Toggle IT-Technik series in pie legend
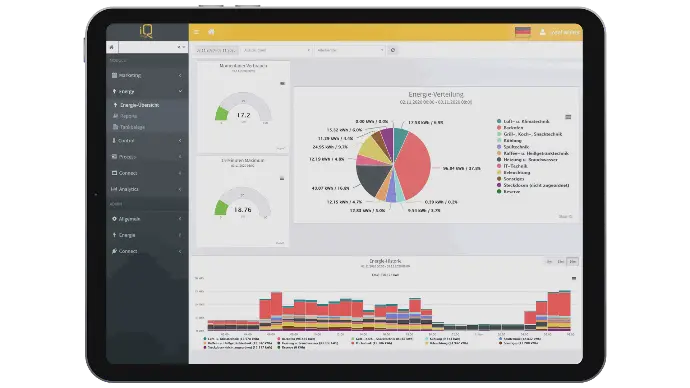Image resolution: width=690 pixels, height=388 pixels. pyautogui.click(x=512, y=166)
